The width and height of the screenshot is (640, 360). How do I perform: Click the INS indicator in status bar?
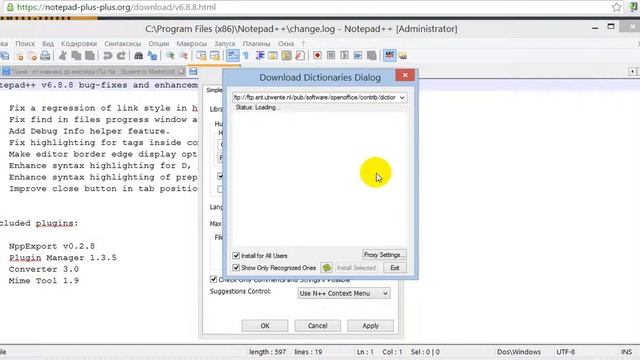[627, 352]
